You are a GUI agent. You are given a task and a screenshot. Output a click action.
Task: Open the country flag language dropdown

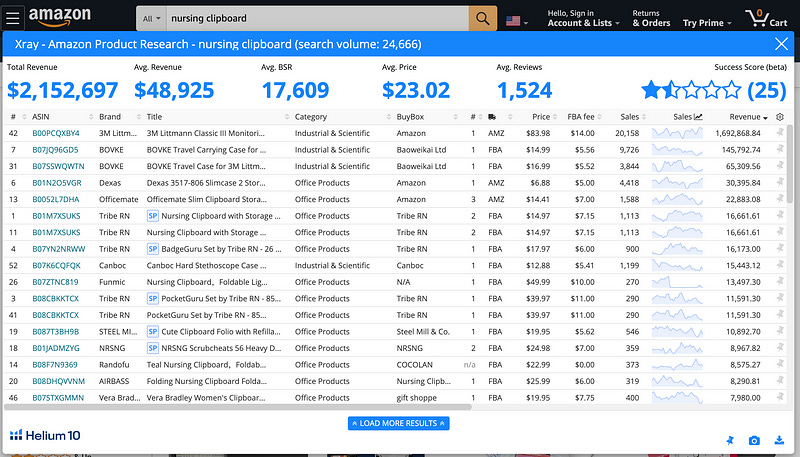[516, 21]
